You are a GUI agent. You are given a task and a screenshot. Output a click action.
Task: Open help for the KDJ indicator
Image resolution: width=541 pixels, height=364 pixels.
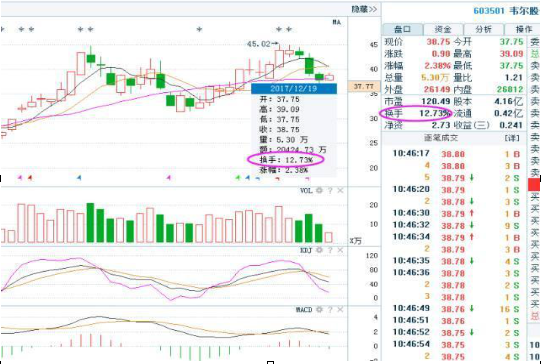click(330, 250)
